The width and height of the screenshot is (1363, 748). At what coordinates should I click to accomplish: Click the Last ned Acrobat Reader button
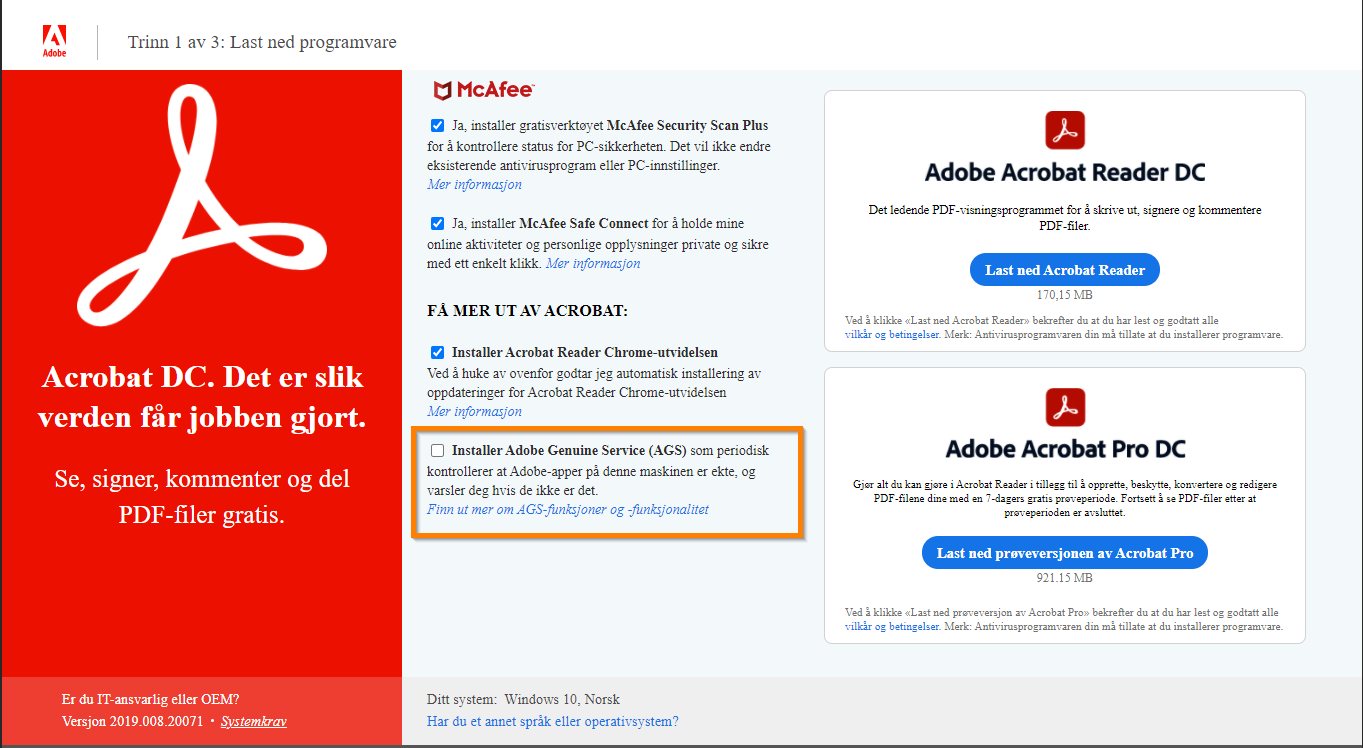(1064, 269)
